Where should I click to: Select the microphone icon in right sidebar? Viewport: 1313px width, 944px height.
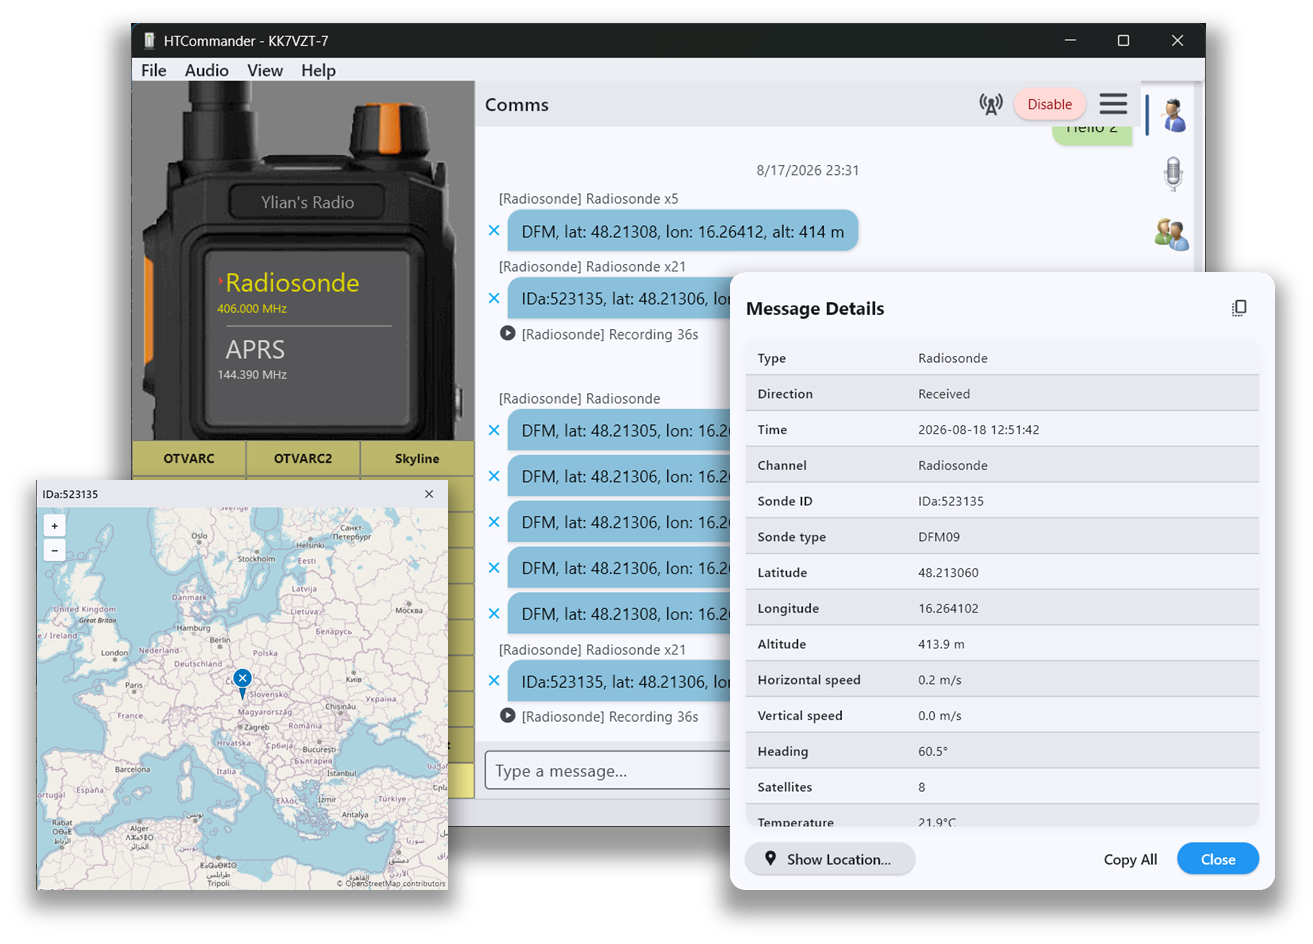coord(1173,174)
